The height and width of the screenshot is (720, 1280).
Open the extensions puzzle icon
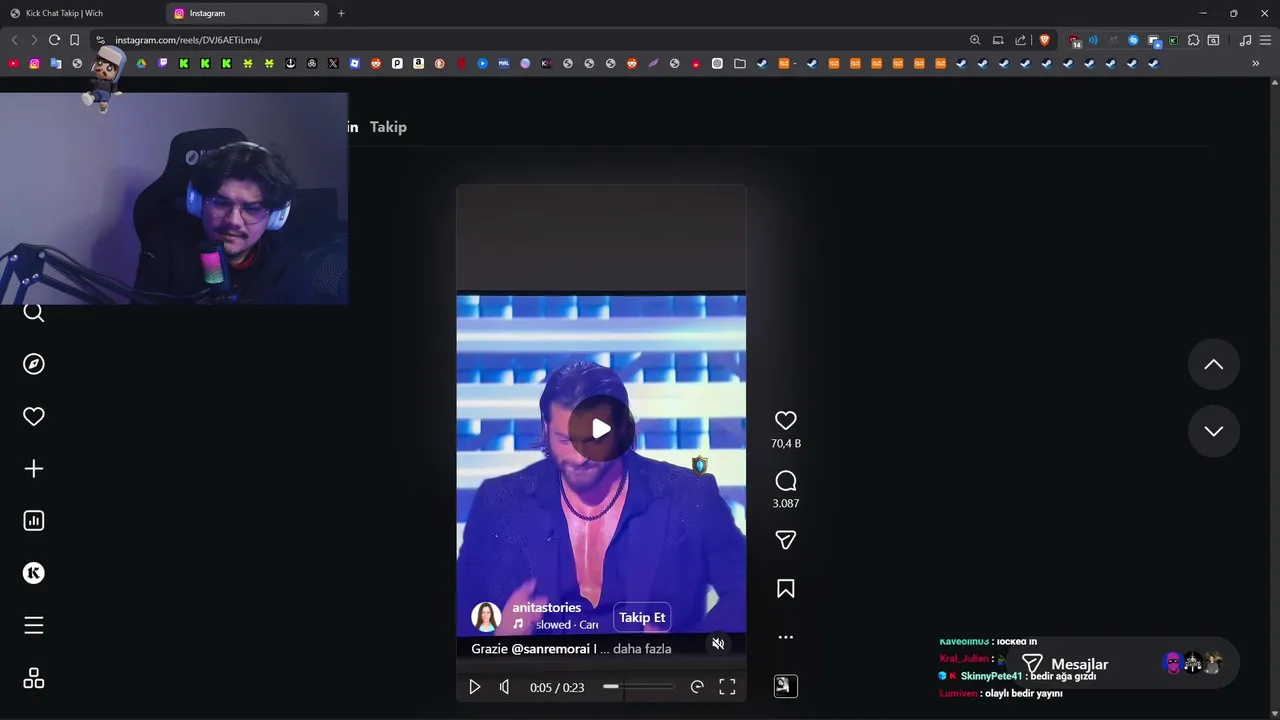coord(1193,40)
